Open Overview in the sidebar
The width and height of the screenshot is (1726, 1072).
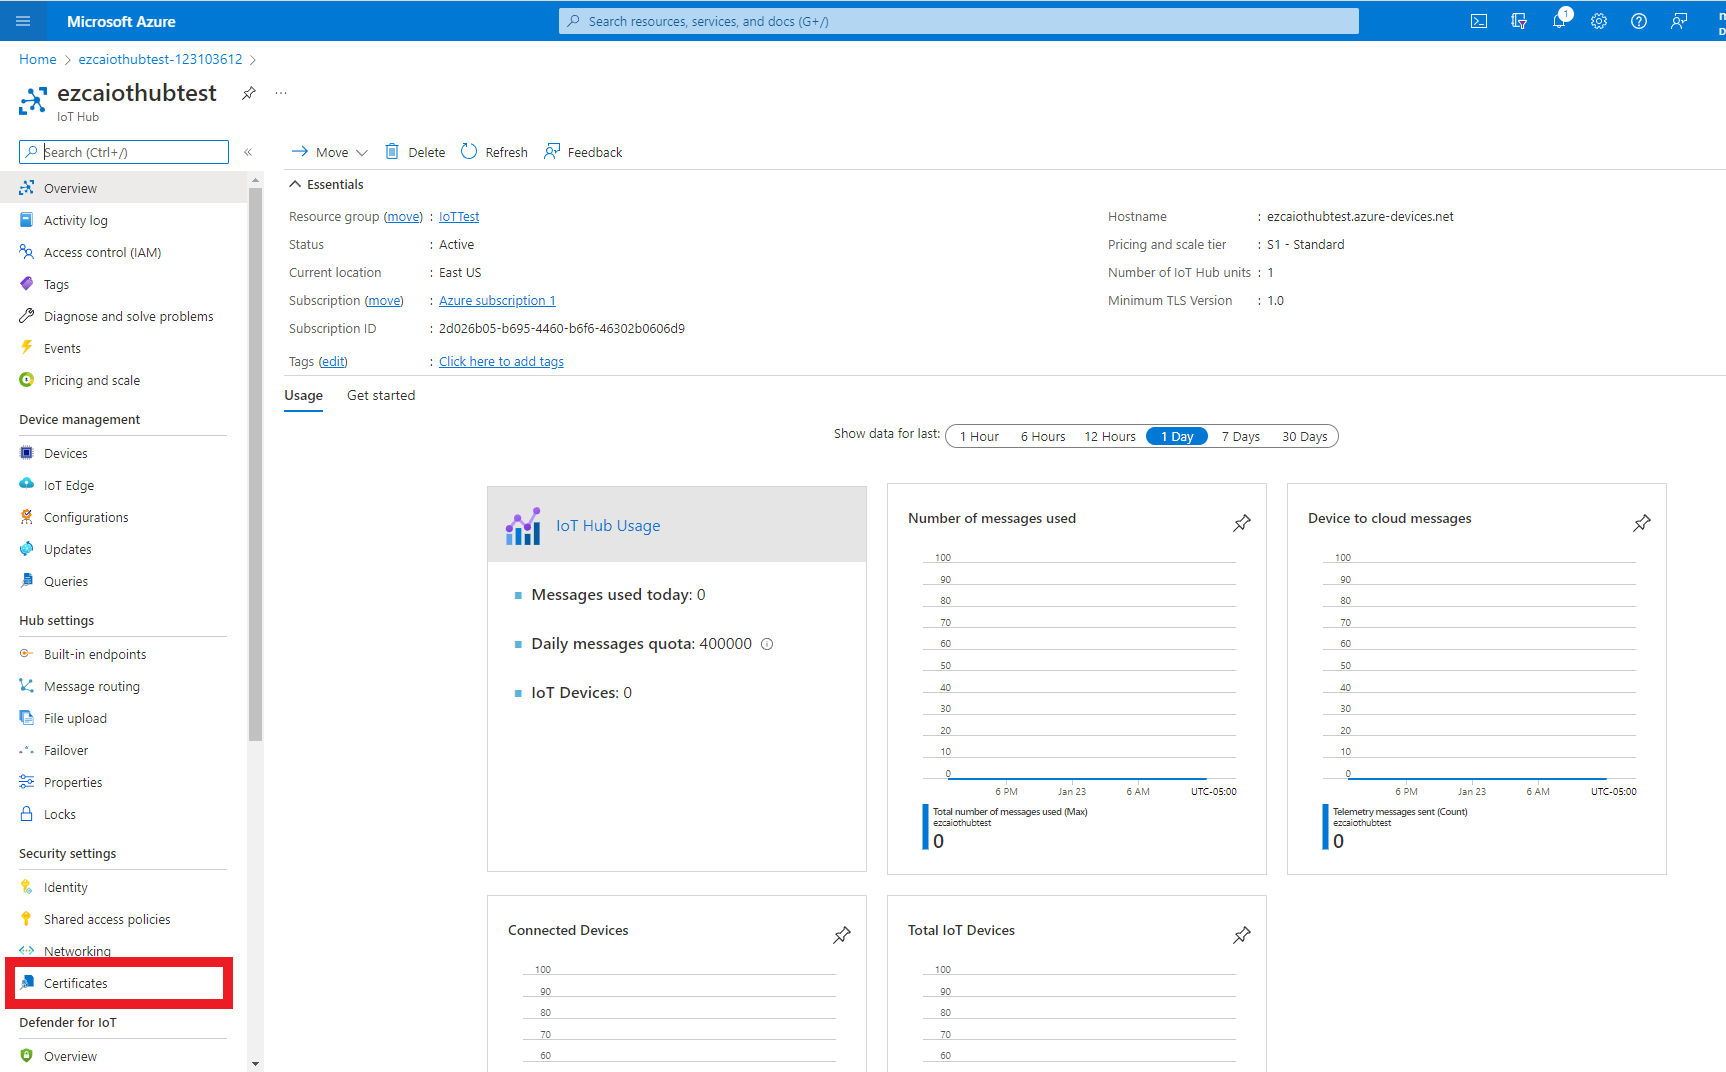(70, 188)
